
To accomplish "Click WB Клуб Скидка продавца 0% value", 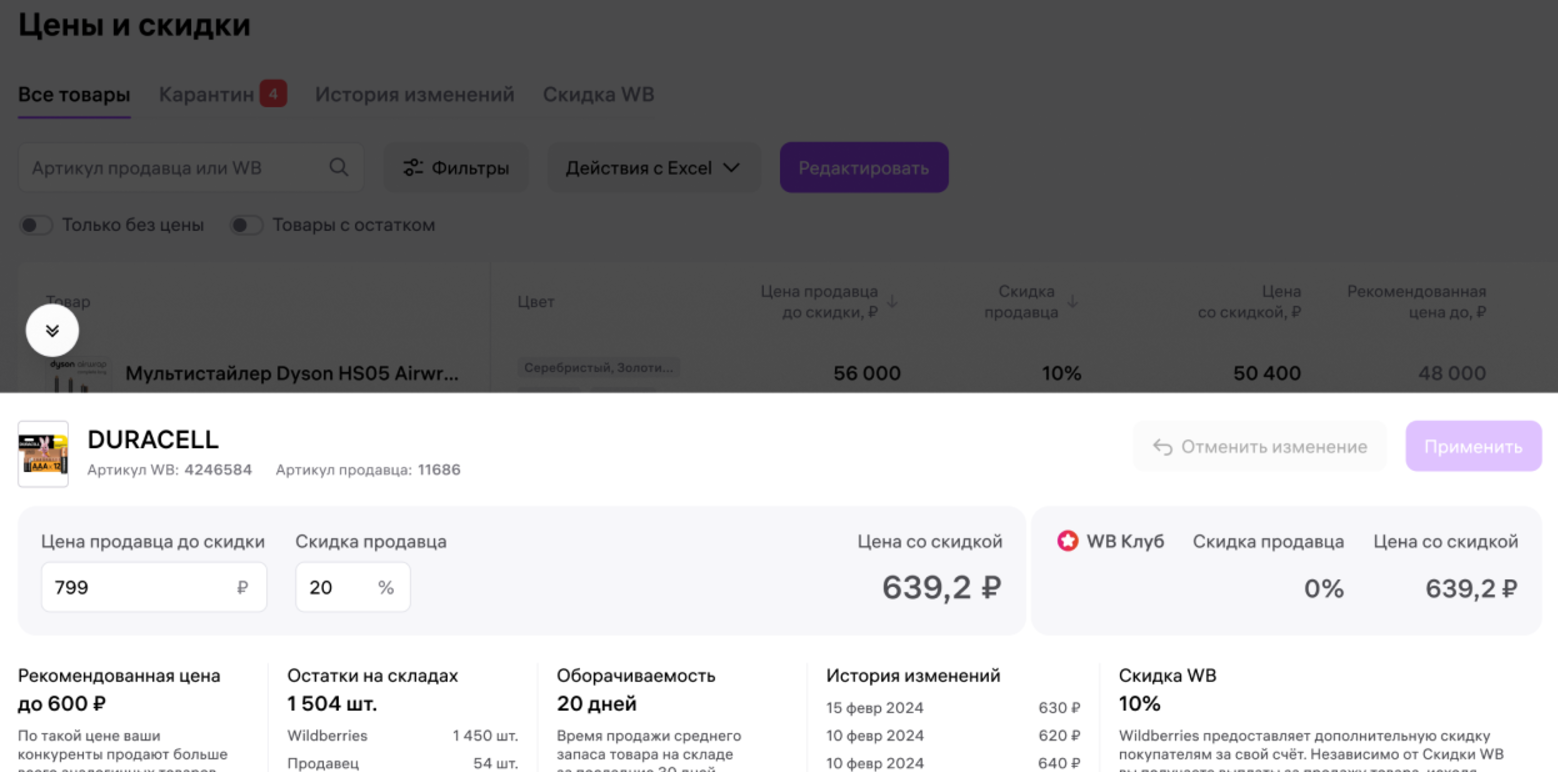I will pyautogui.click(x=1324, y=589).
